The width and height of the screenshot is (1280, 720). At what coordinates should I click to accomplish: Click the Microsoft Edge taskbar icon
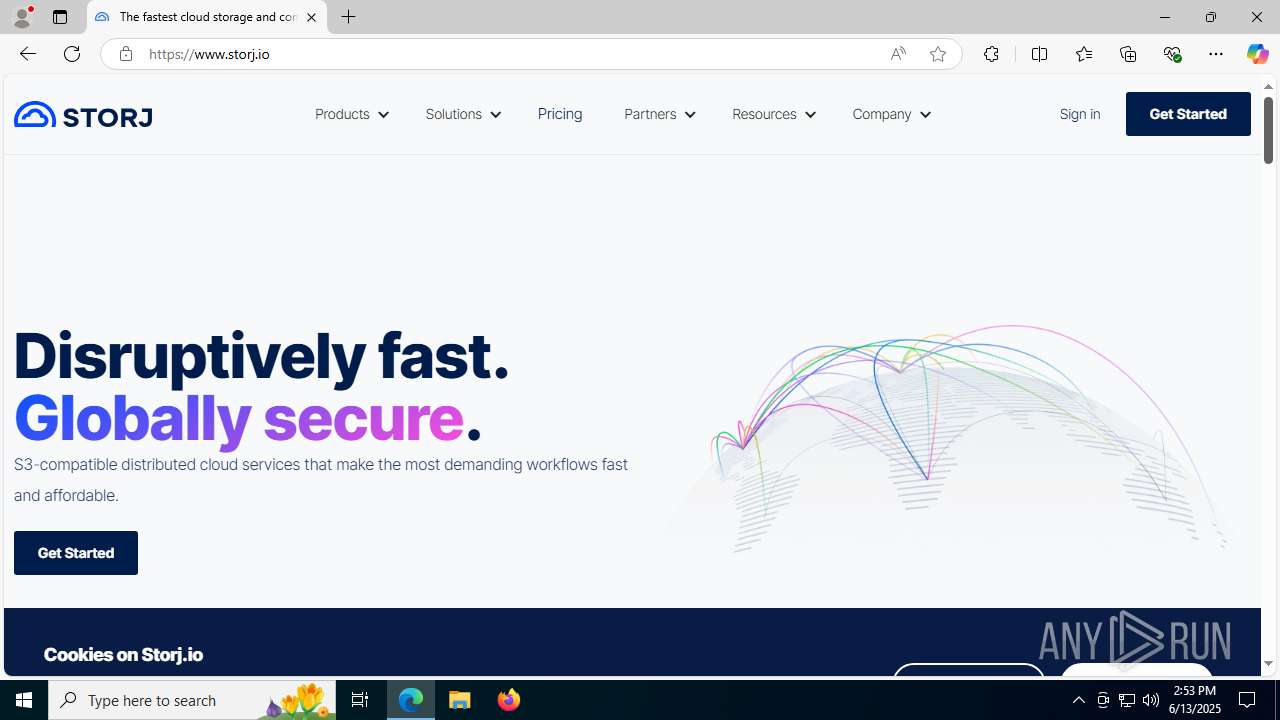[411, 700]
